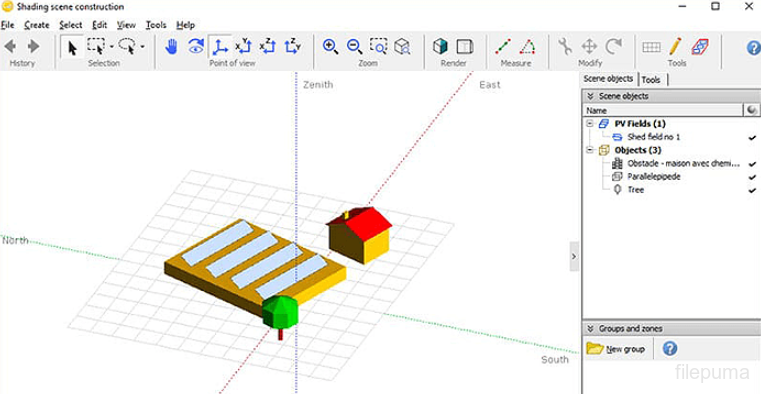Select the measure angle triangle tool

[527, 47]
